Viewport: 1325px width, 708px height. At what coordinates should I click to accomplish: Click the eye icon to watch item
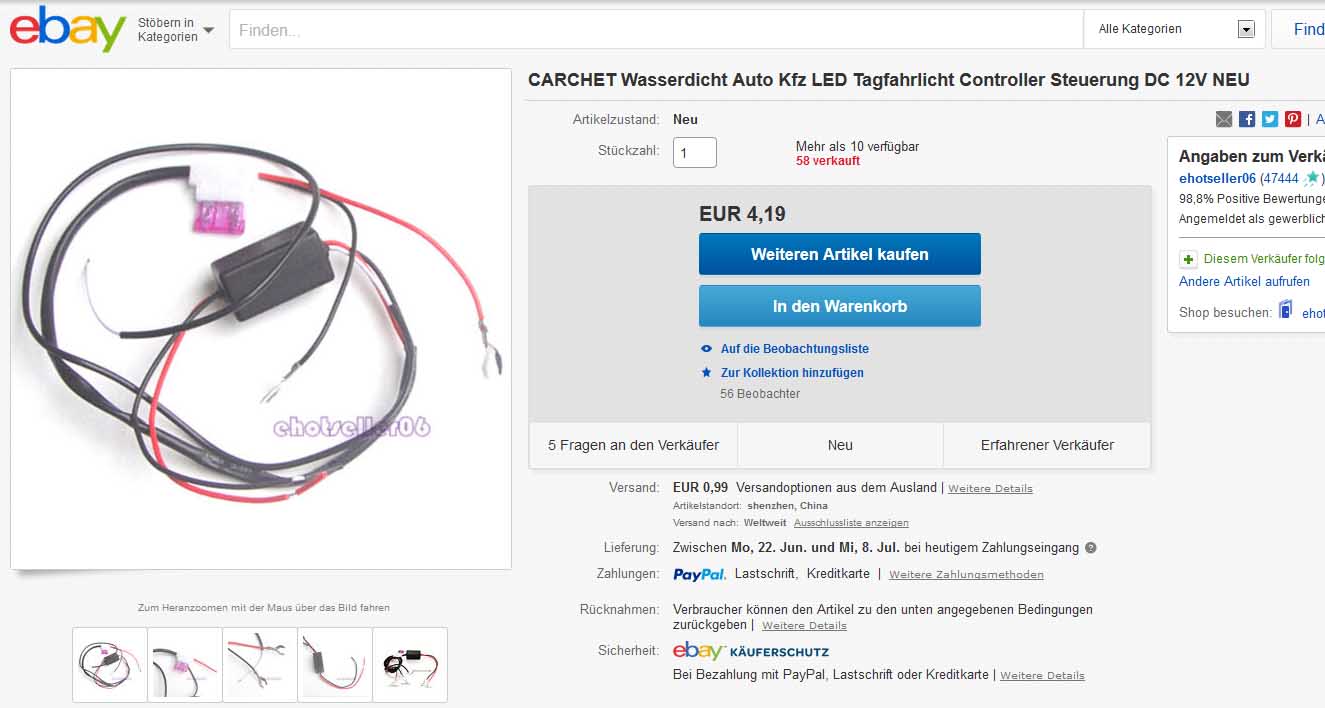[x=707, y=349]
